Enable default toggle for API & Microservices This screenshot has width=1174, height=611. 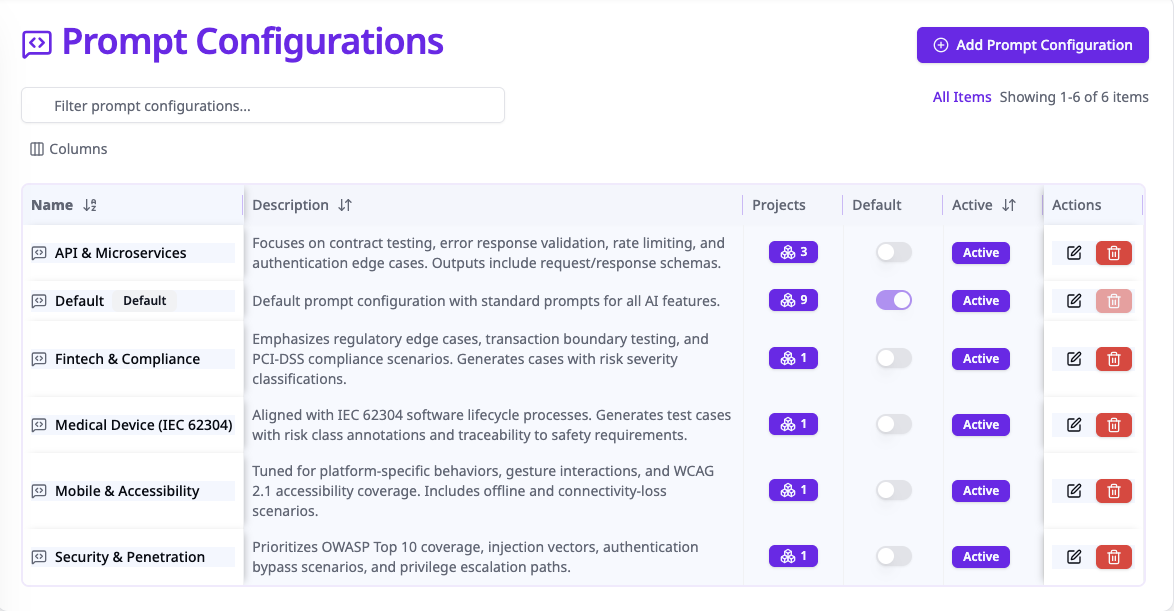[x=894, y=253]
